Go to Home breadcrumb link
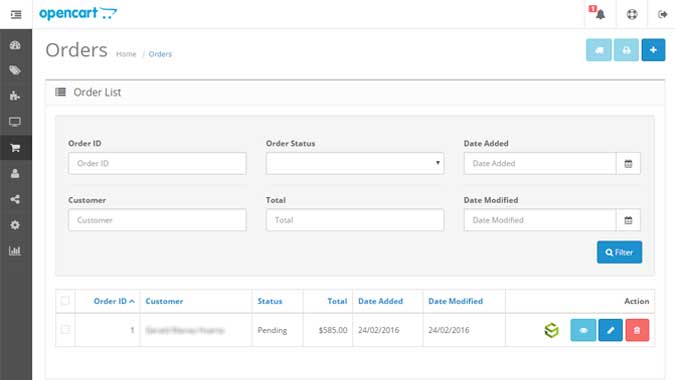 pyautogui.click(x=126, y=54)
